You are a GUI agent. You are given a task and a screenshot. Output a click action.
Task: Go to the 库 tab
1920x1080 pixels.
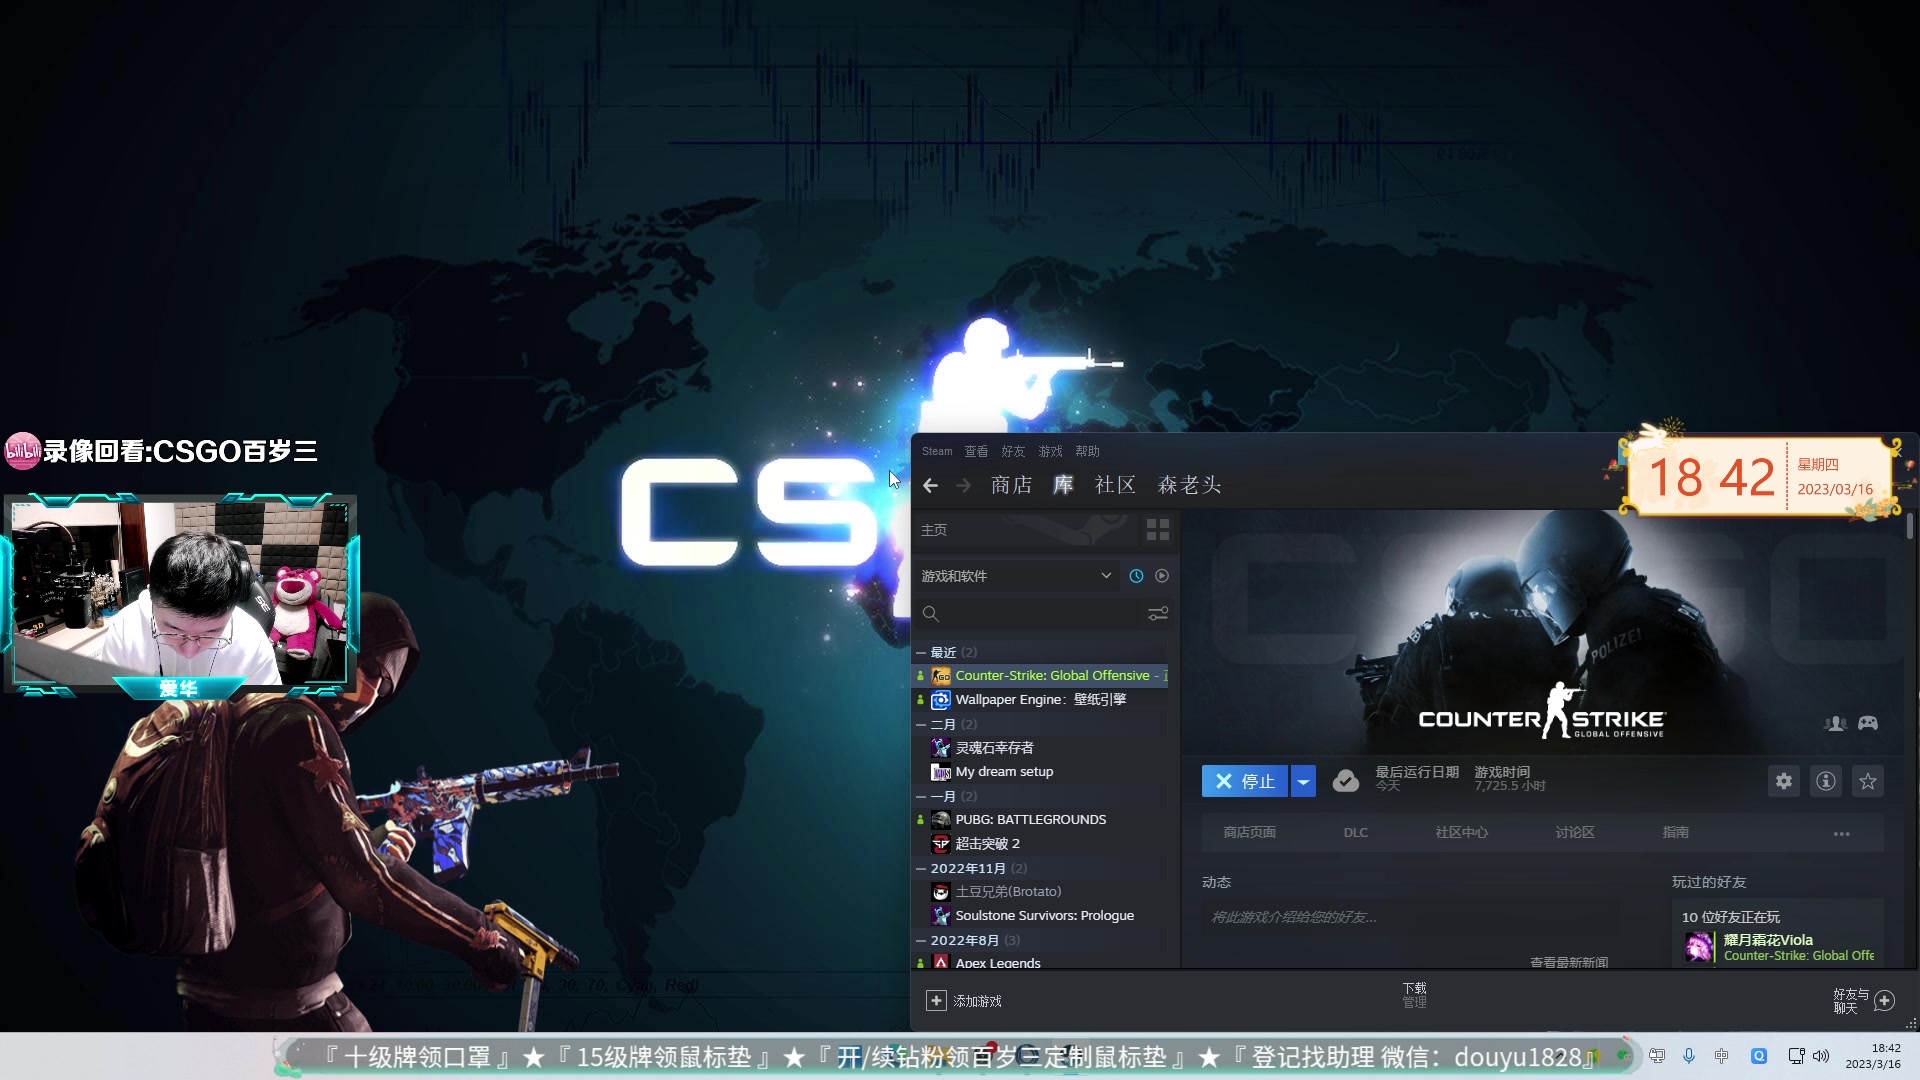[x=1063, y=485]
